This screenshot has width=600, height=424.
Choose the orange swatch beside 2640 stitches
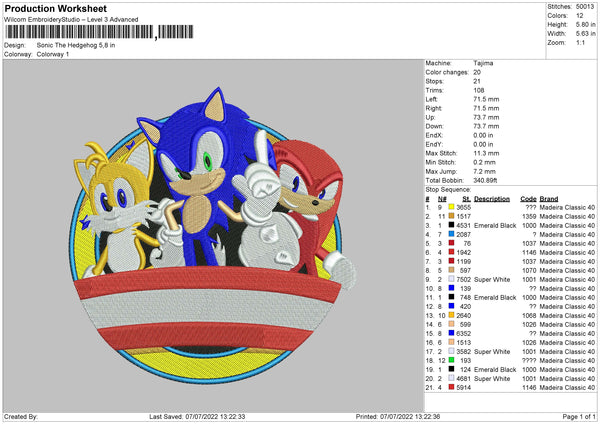click(x=451, y=315)
